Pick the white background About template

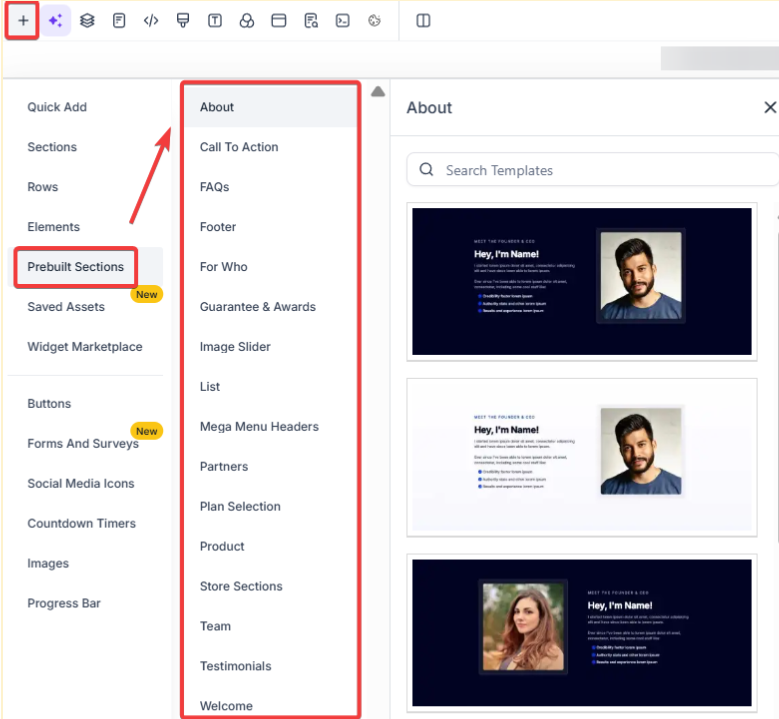581,457
